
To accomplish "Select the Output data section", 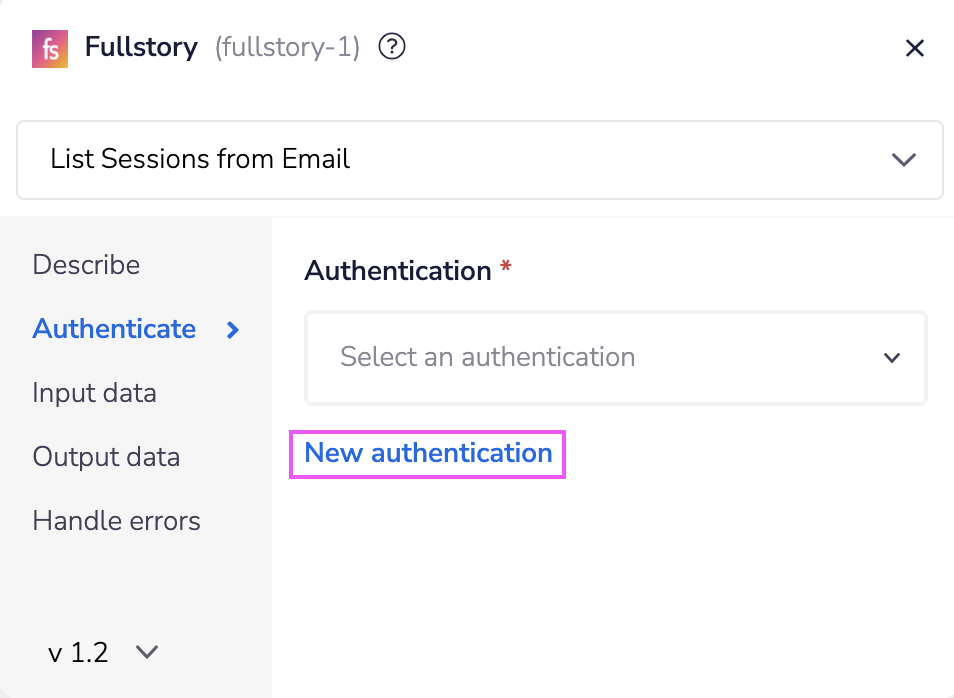I will 106,457.
